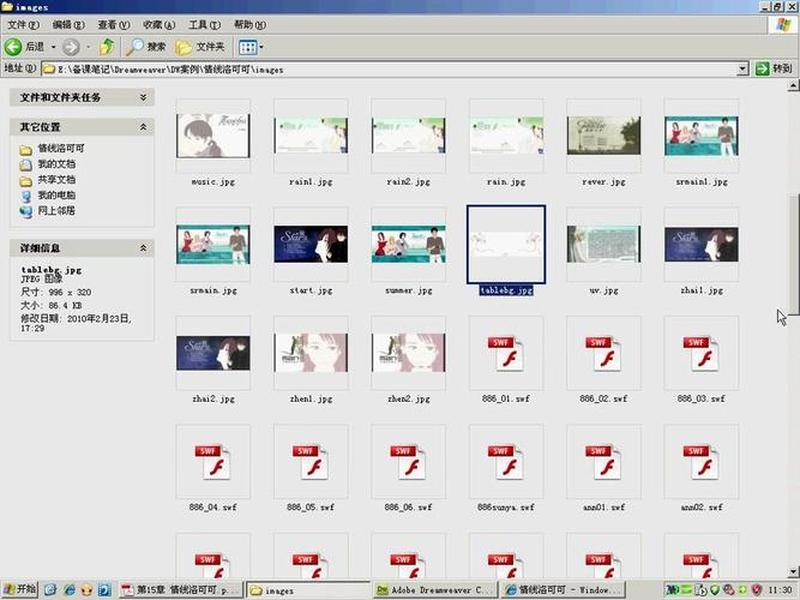Open the Tools menu

point(205,24)
